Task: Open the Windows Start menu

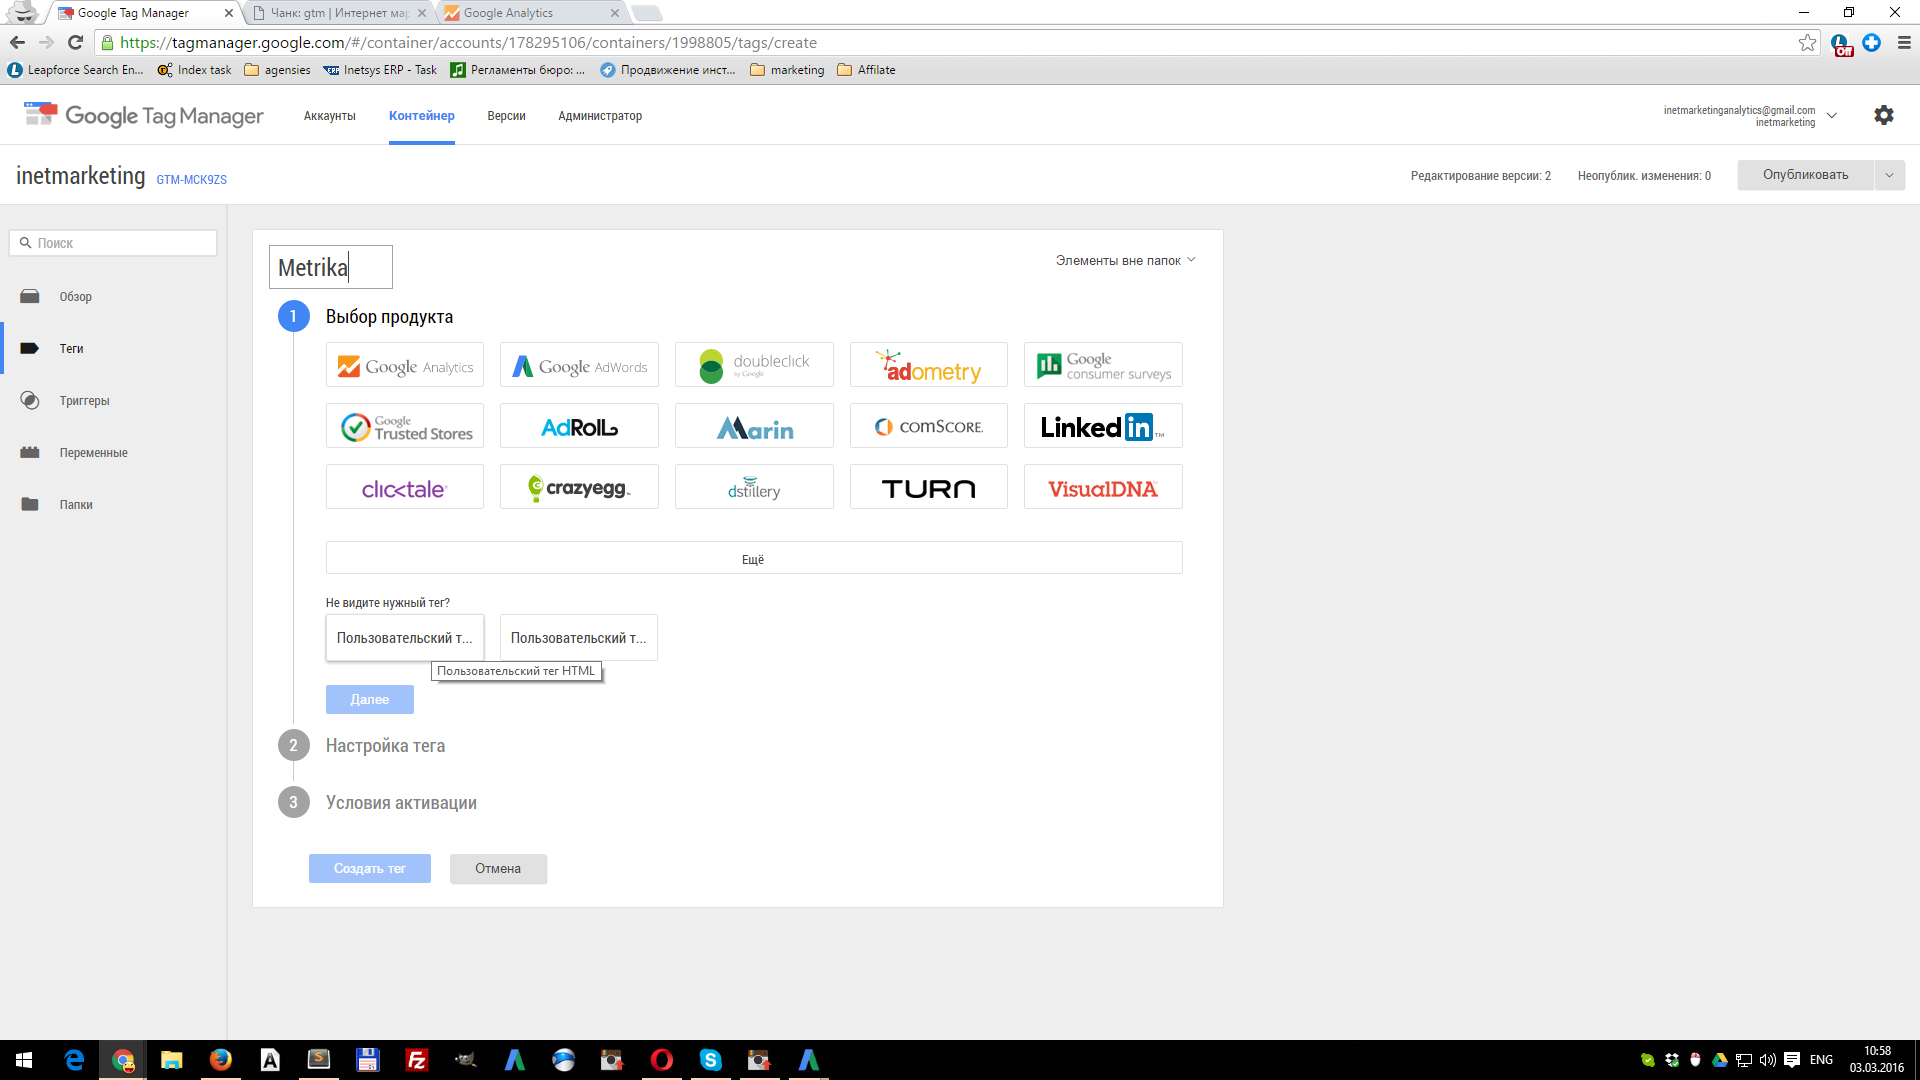Action: [24, 1060]
